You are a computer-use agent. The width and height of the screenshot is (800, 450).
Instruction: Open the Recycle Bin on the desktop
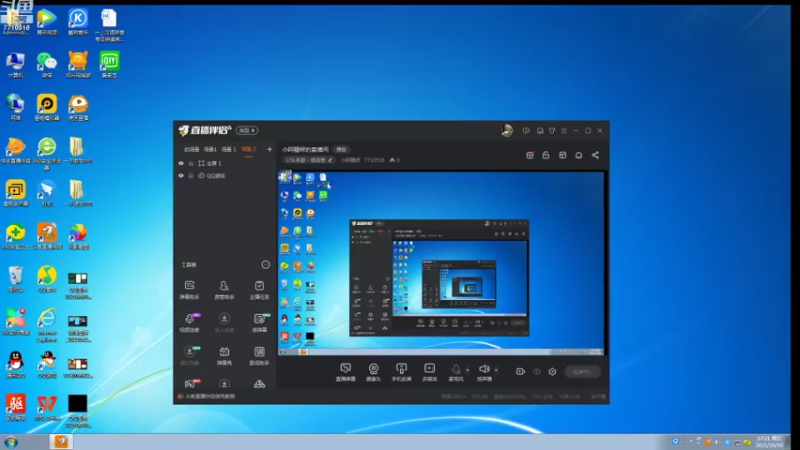(16, 279)
